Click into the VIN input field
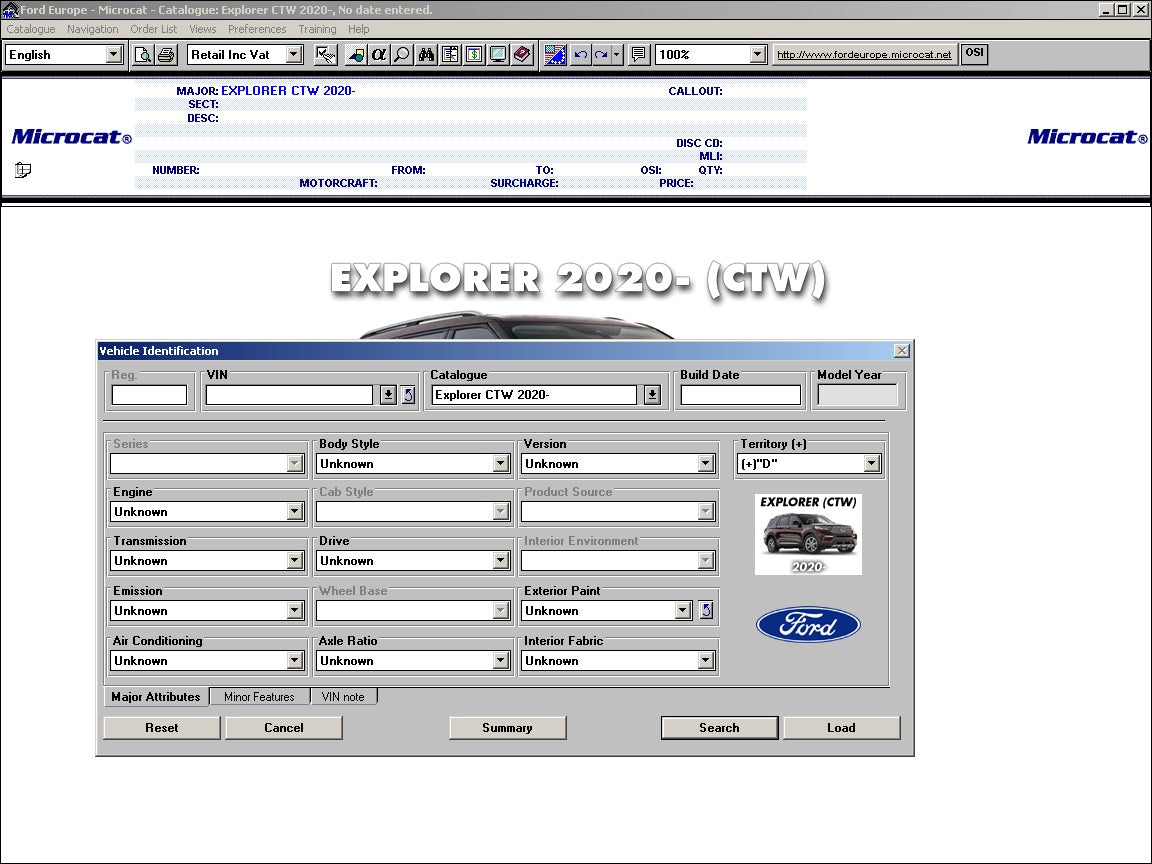Viewport: 1152px width, 864px height. coord(289,395)
